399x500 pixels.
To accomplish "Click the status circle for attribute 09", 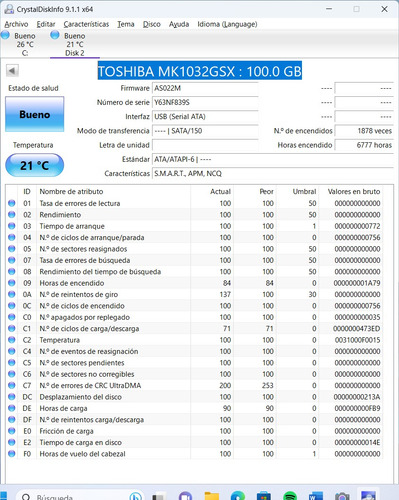I will click(12, 283).
